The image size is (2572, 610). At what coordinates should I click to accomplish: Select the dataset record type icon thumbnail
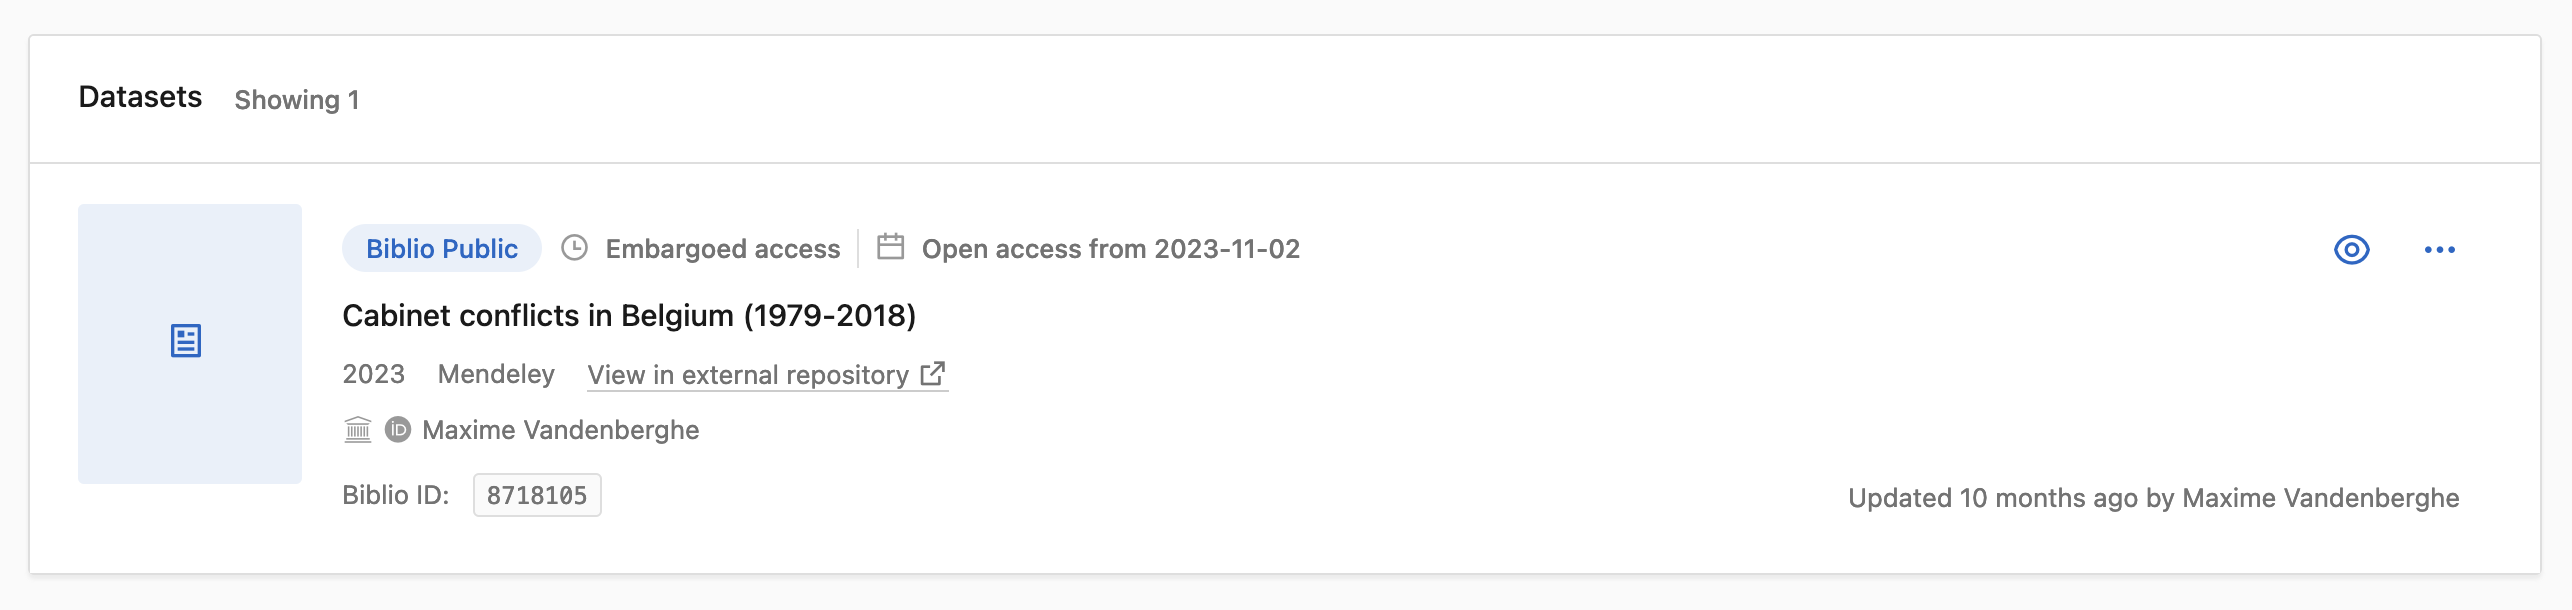(x=188, y=343)
